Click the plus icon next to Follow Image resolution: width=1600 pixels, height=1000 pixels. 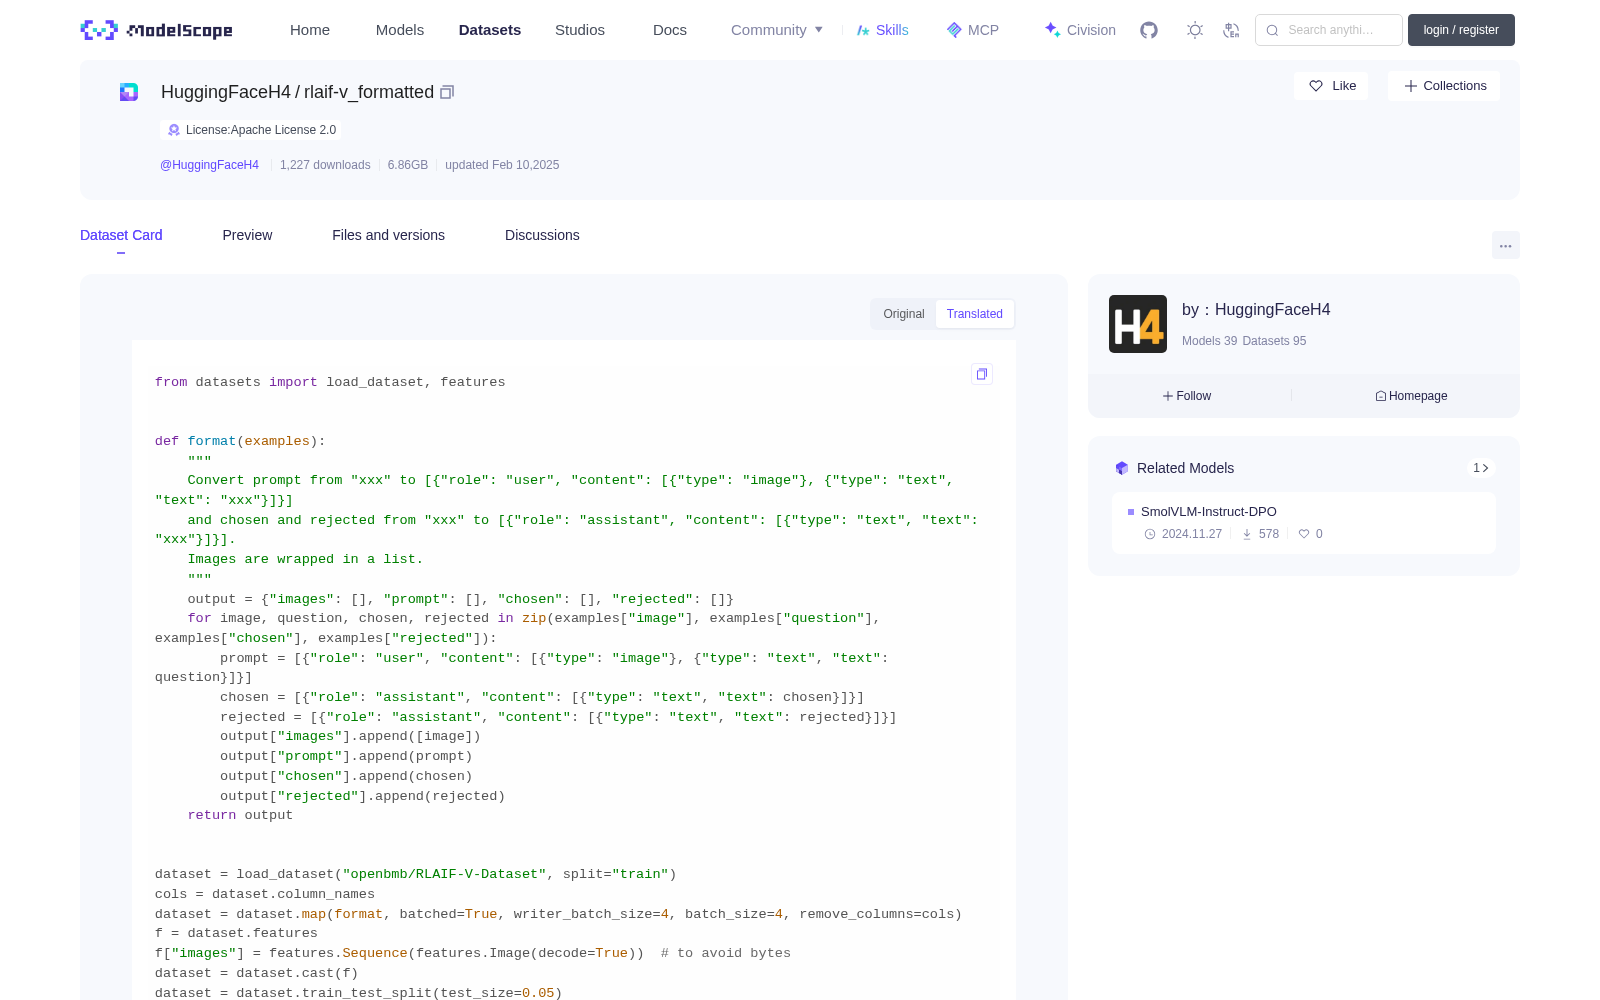point(1168,396)
